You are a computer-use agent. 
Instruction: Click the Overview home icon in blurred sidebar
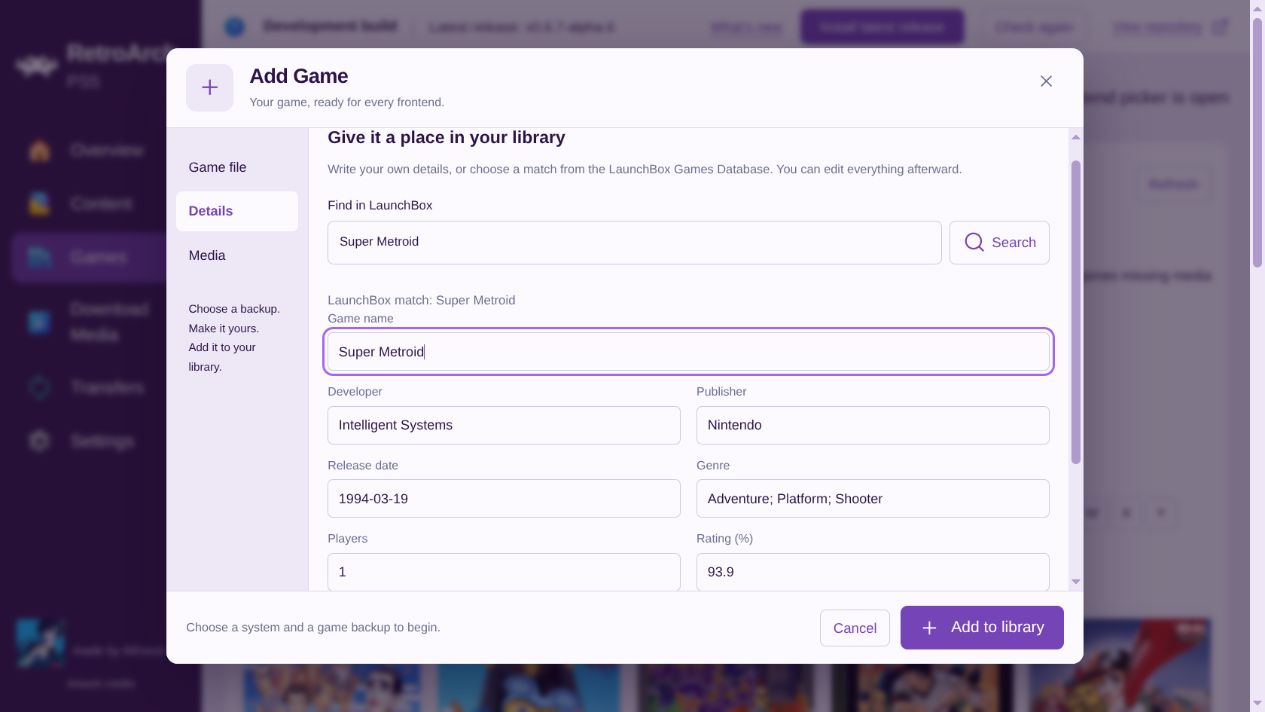(39, 151)
